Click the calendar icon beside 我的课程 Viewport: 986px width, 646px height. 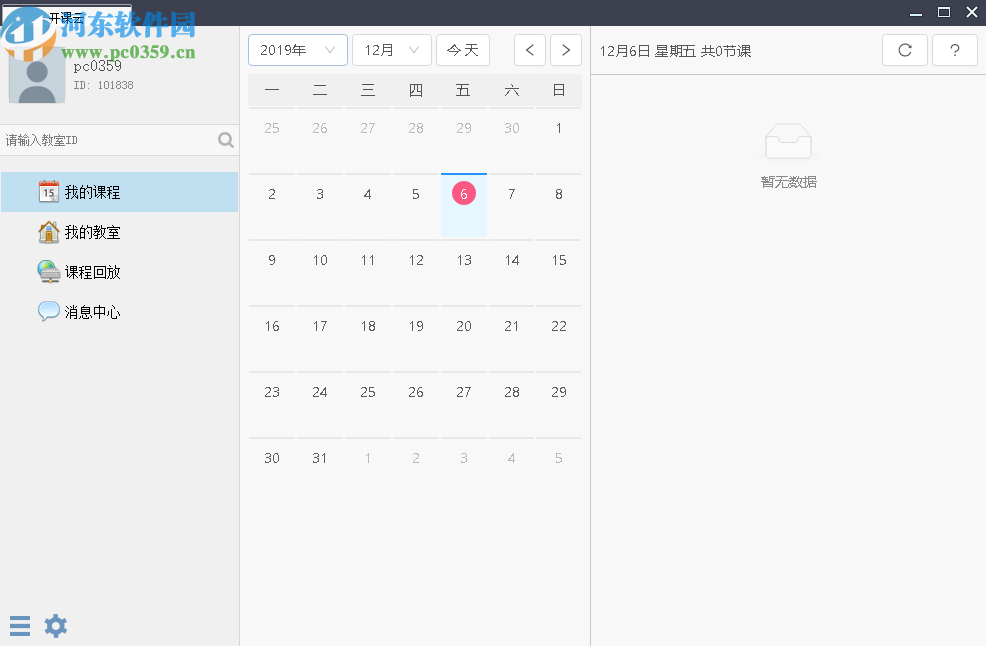point(48,191)
